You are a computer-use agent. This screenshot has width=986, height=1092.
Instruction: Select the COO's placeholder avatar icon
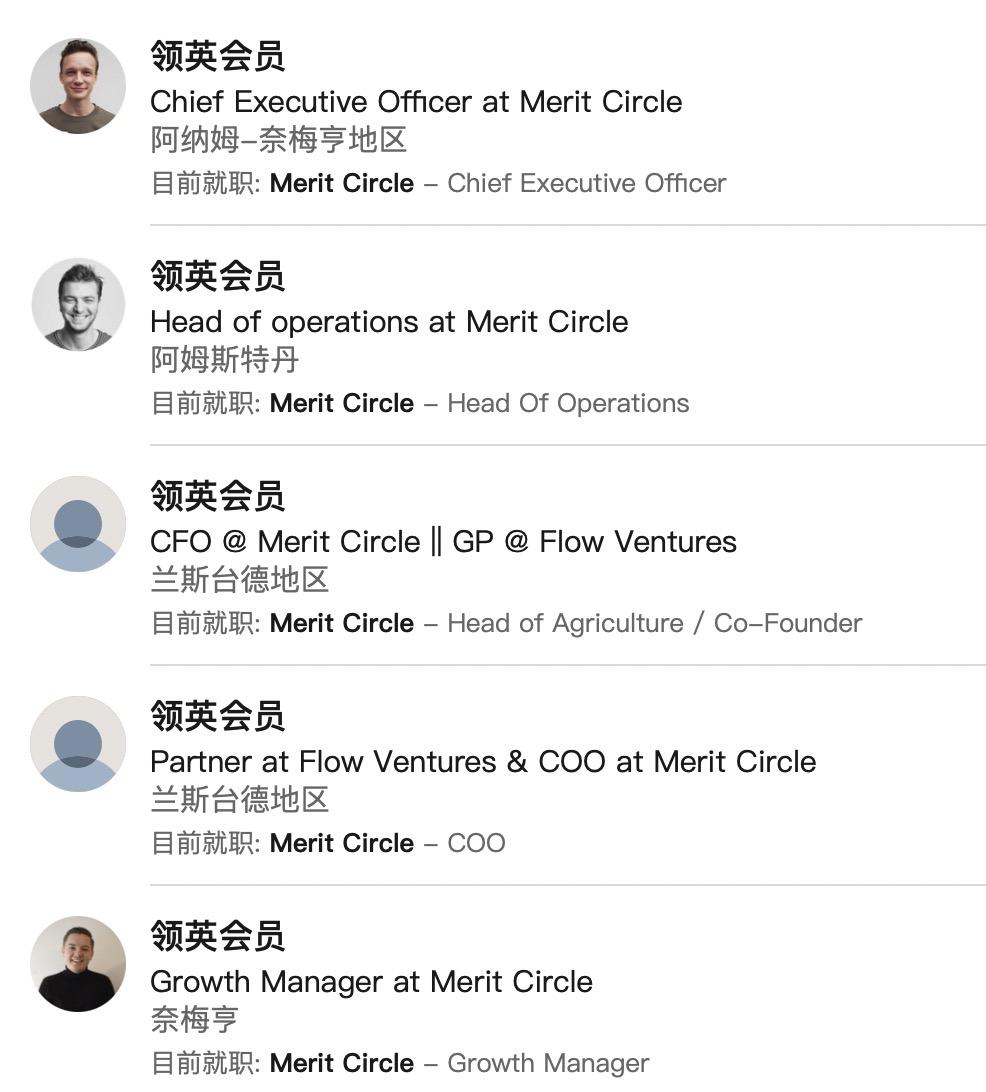[78, 744]
